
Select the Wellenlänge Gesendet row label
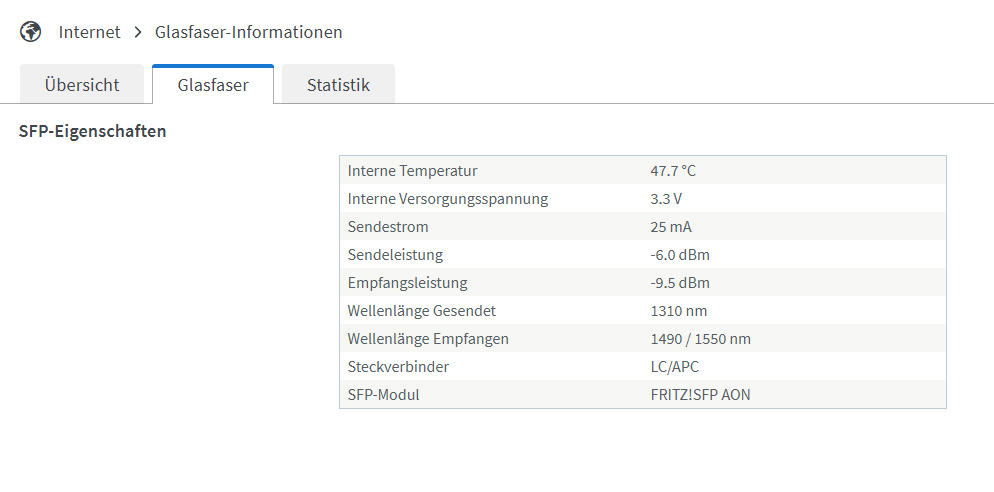point(422,311)
